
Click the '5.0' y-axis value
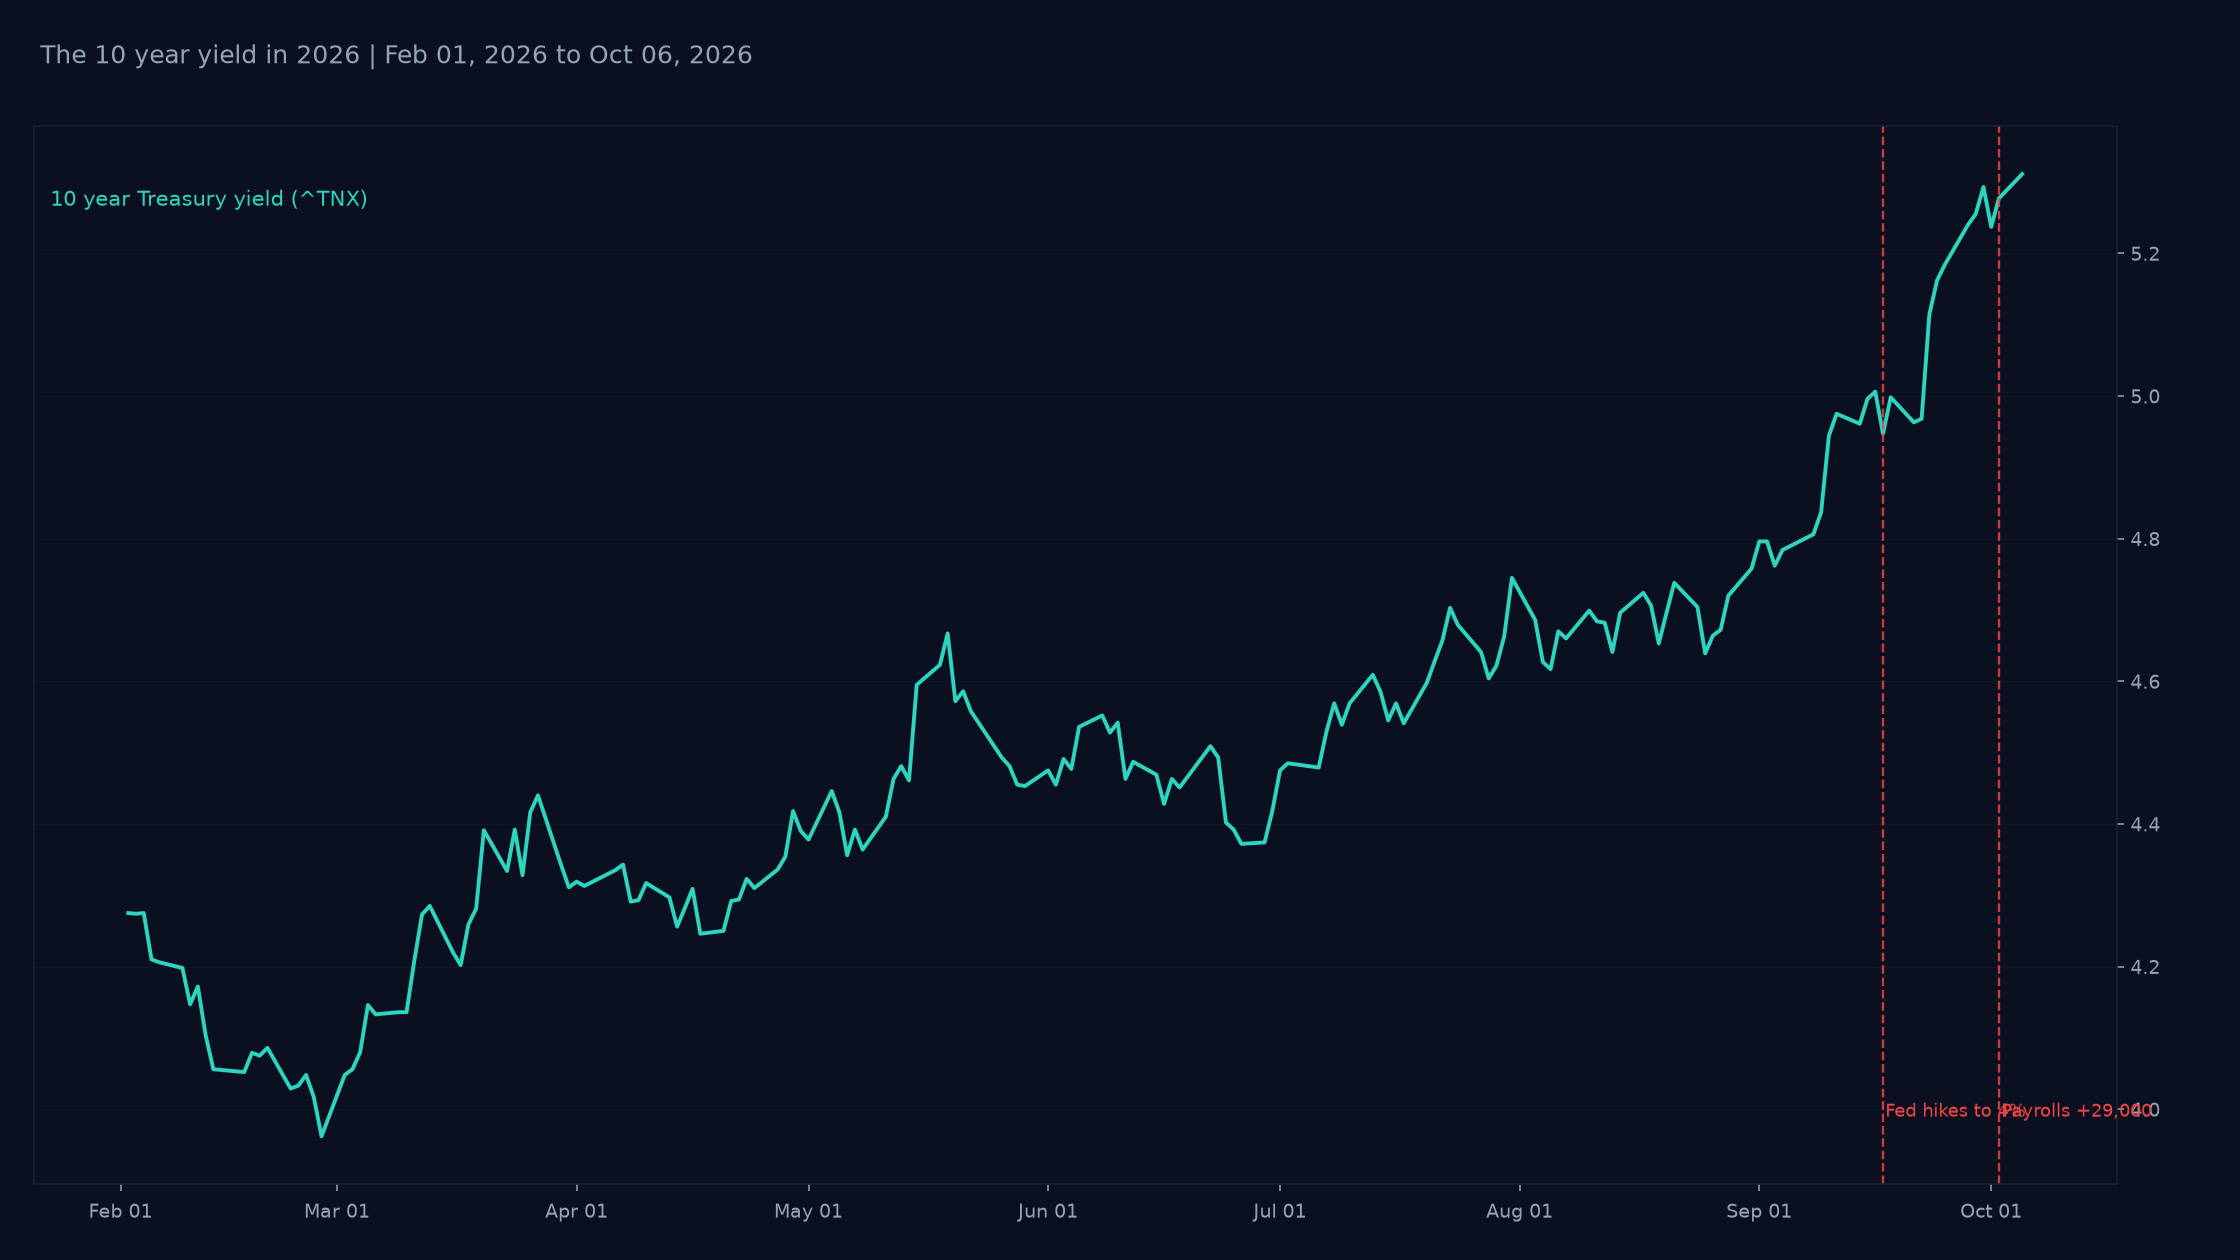(x=2145, y=397)
